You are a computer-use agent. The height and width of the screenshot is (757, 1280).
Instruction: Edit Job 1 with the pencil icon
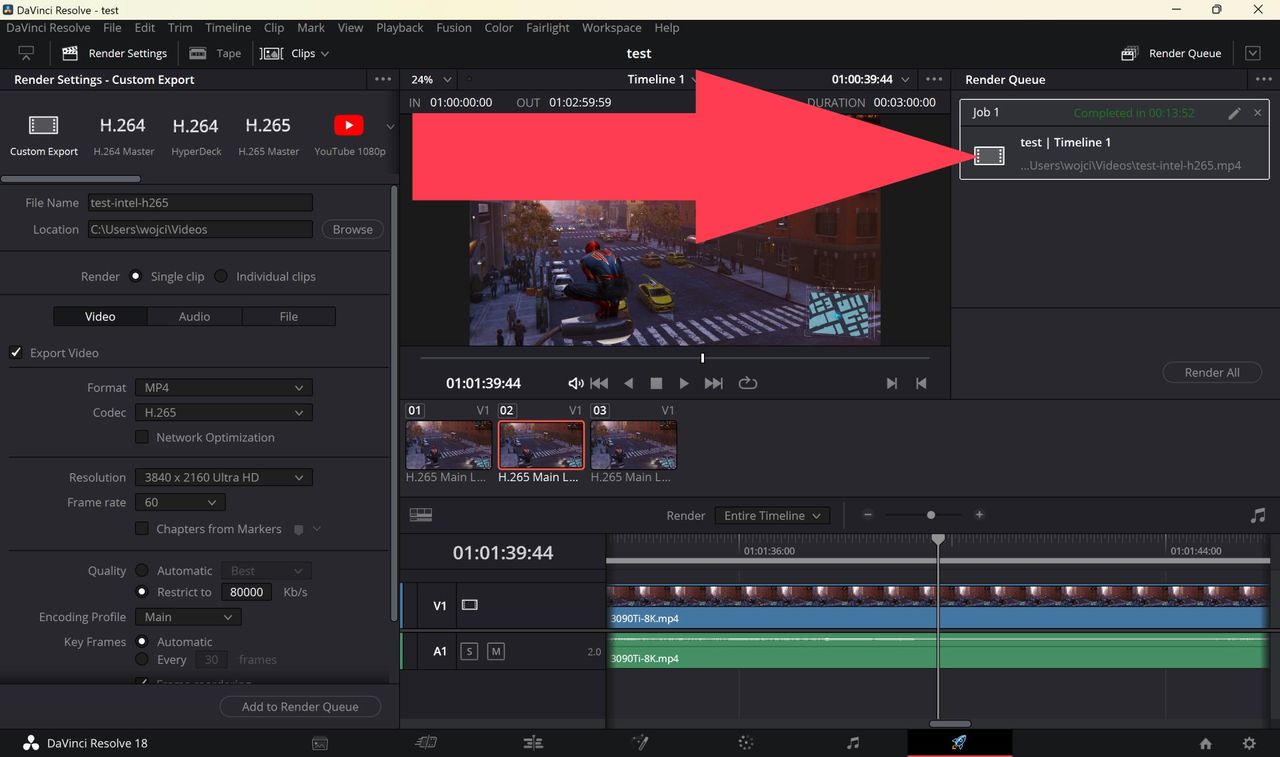pyautogui.click(x=1234, y=113)
